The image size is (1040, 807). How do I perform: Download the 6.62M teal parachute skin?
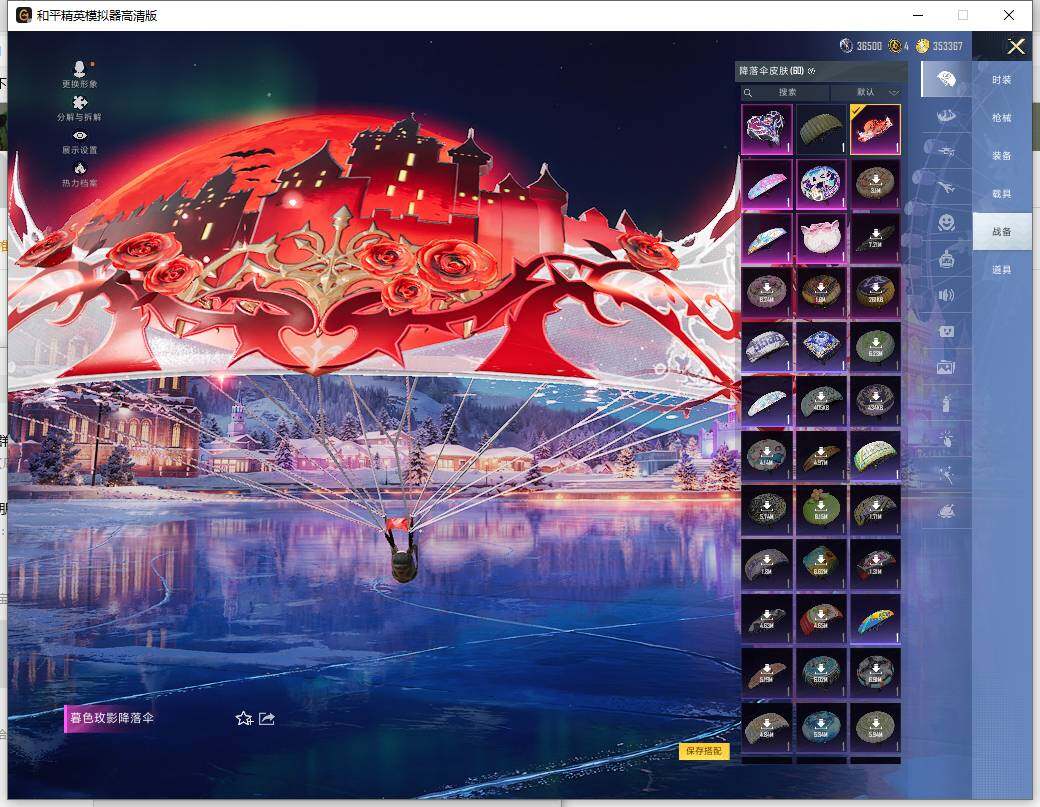[821, 564]
